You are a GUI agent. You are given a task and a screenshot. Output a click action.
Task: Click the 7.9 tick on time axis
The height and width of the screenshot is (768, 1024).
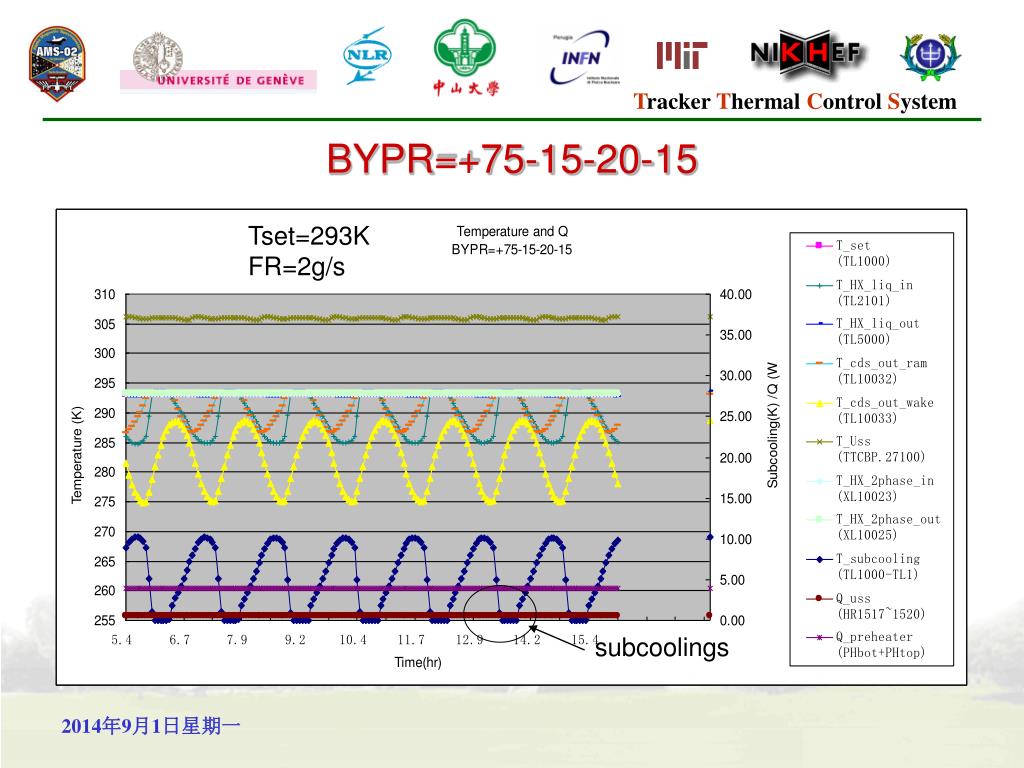point(237,640)
